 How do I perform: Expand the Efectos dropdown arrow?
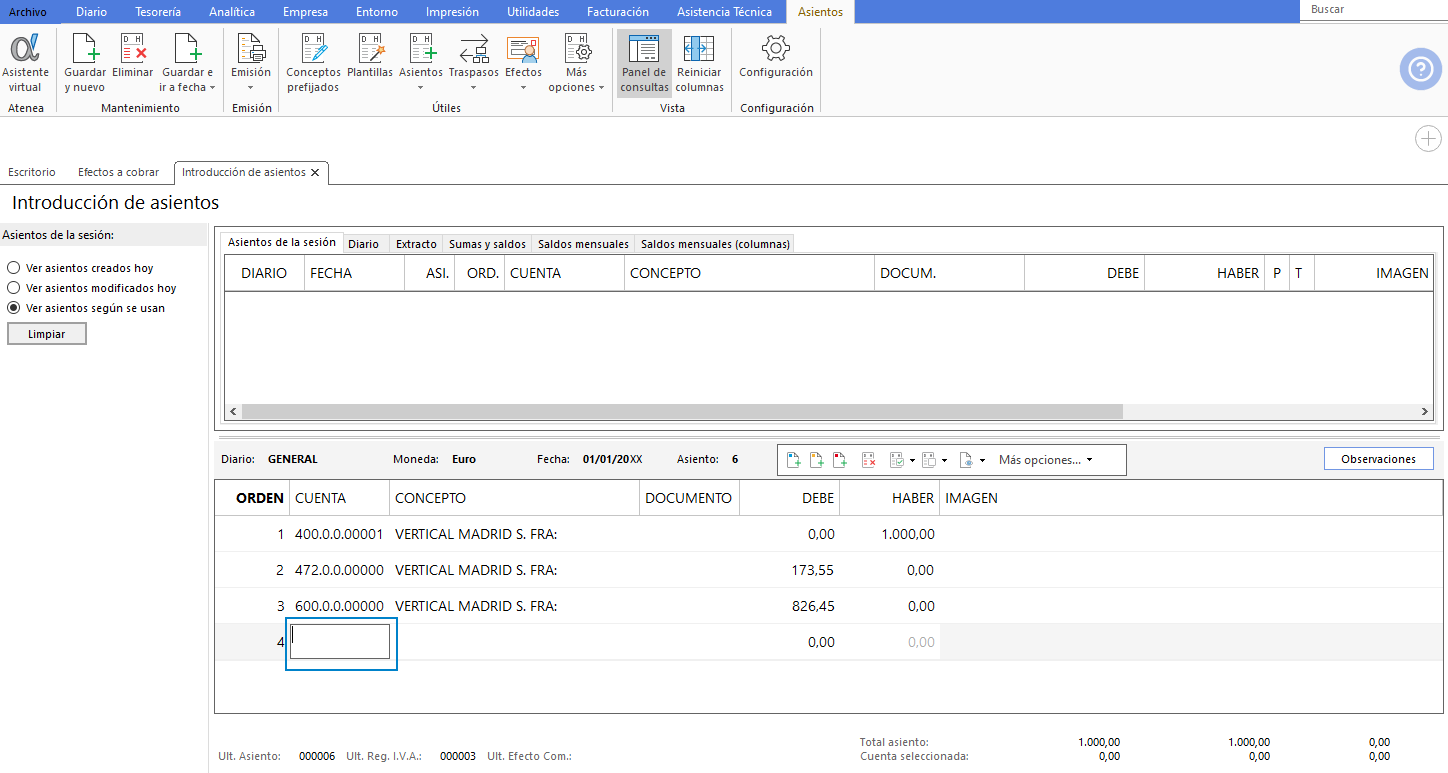pyautogui.click(x=523, y=88)
